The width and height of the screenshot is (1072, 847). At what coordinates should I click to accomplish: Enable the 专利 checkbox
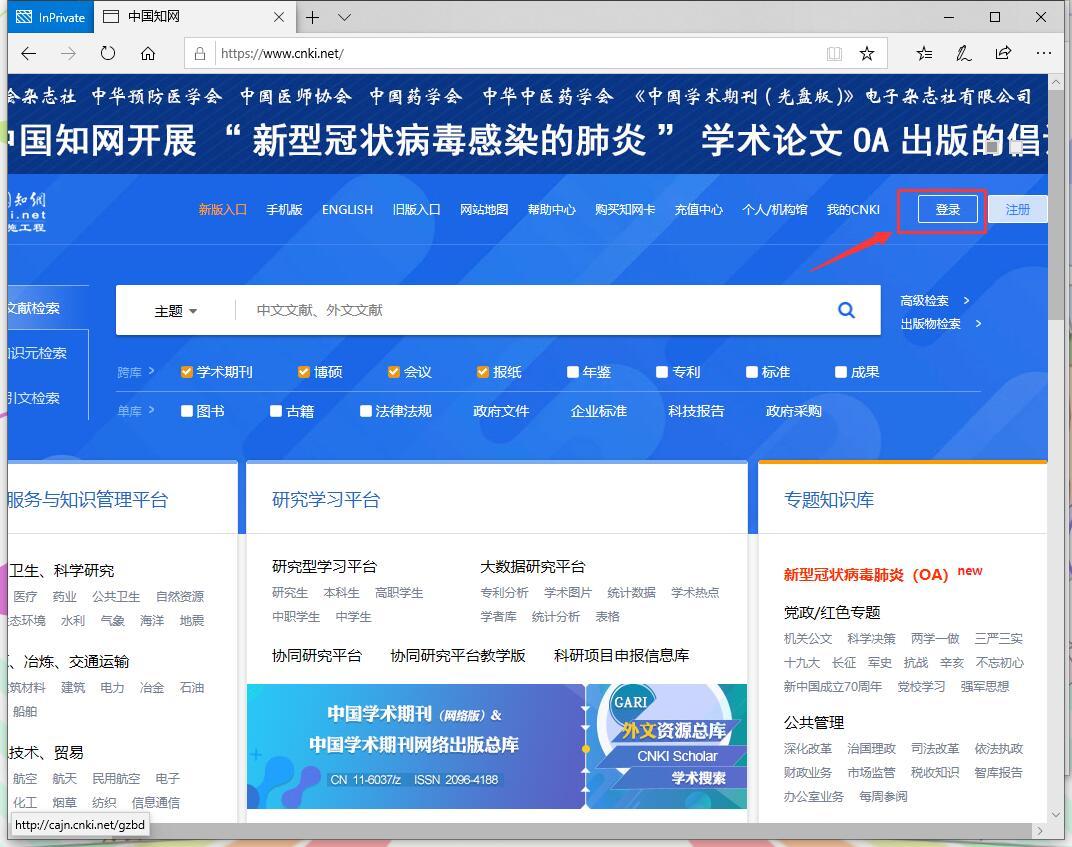(662, 371)
